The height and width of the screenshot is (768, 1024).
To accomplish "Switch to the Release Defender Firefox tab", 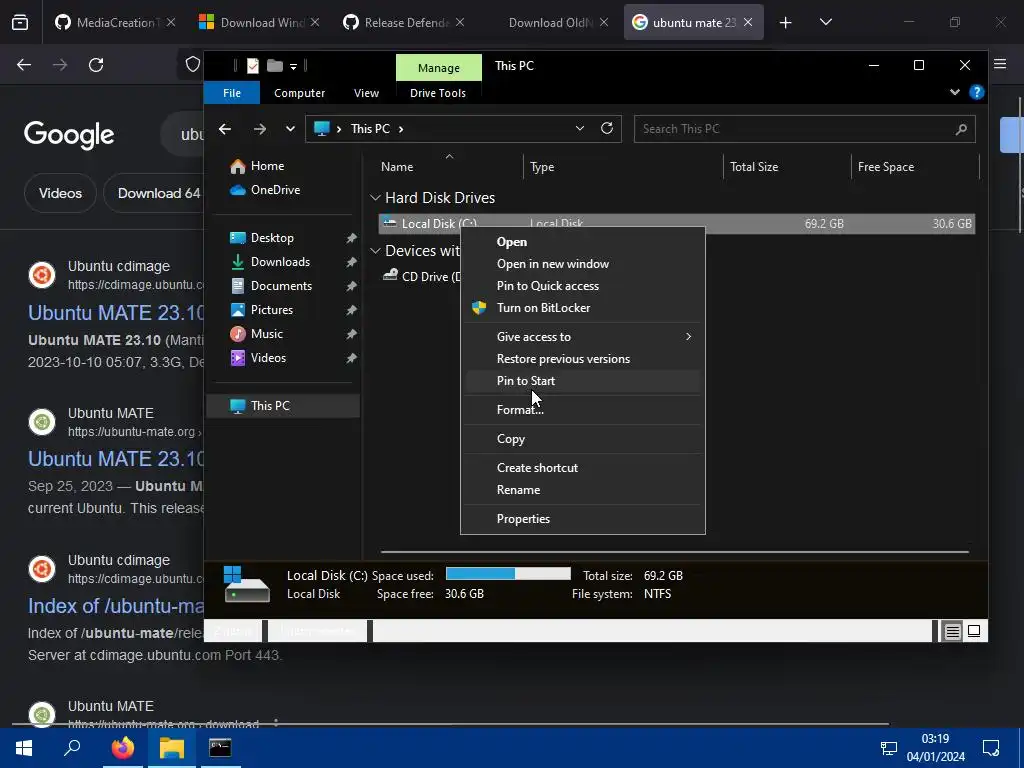I will point(405,22).
